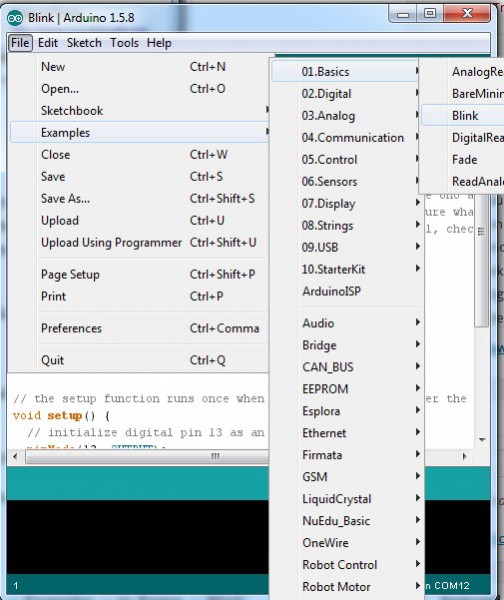This screenshot has width=504, height=600.
Task: Open the Help menu
Action: click(159, 43)
